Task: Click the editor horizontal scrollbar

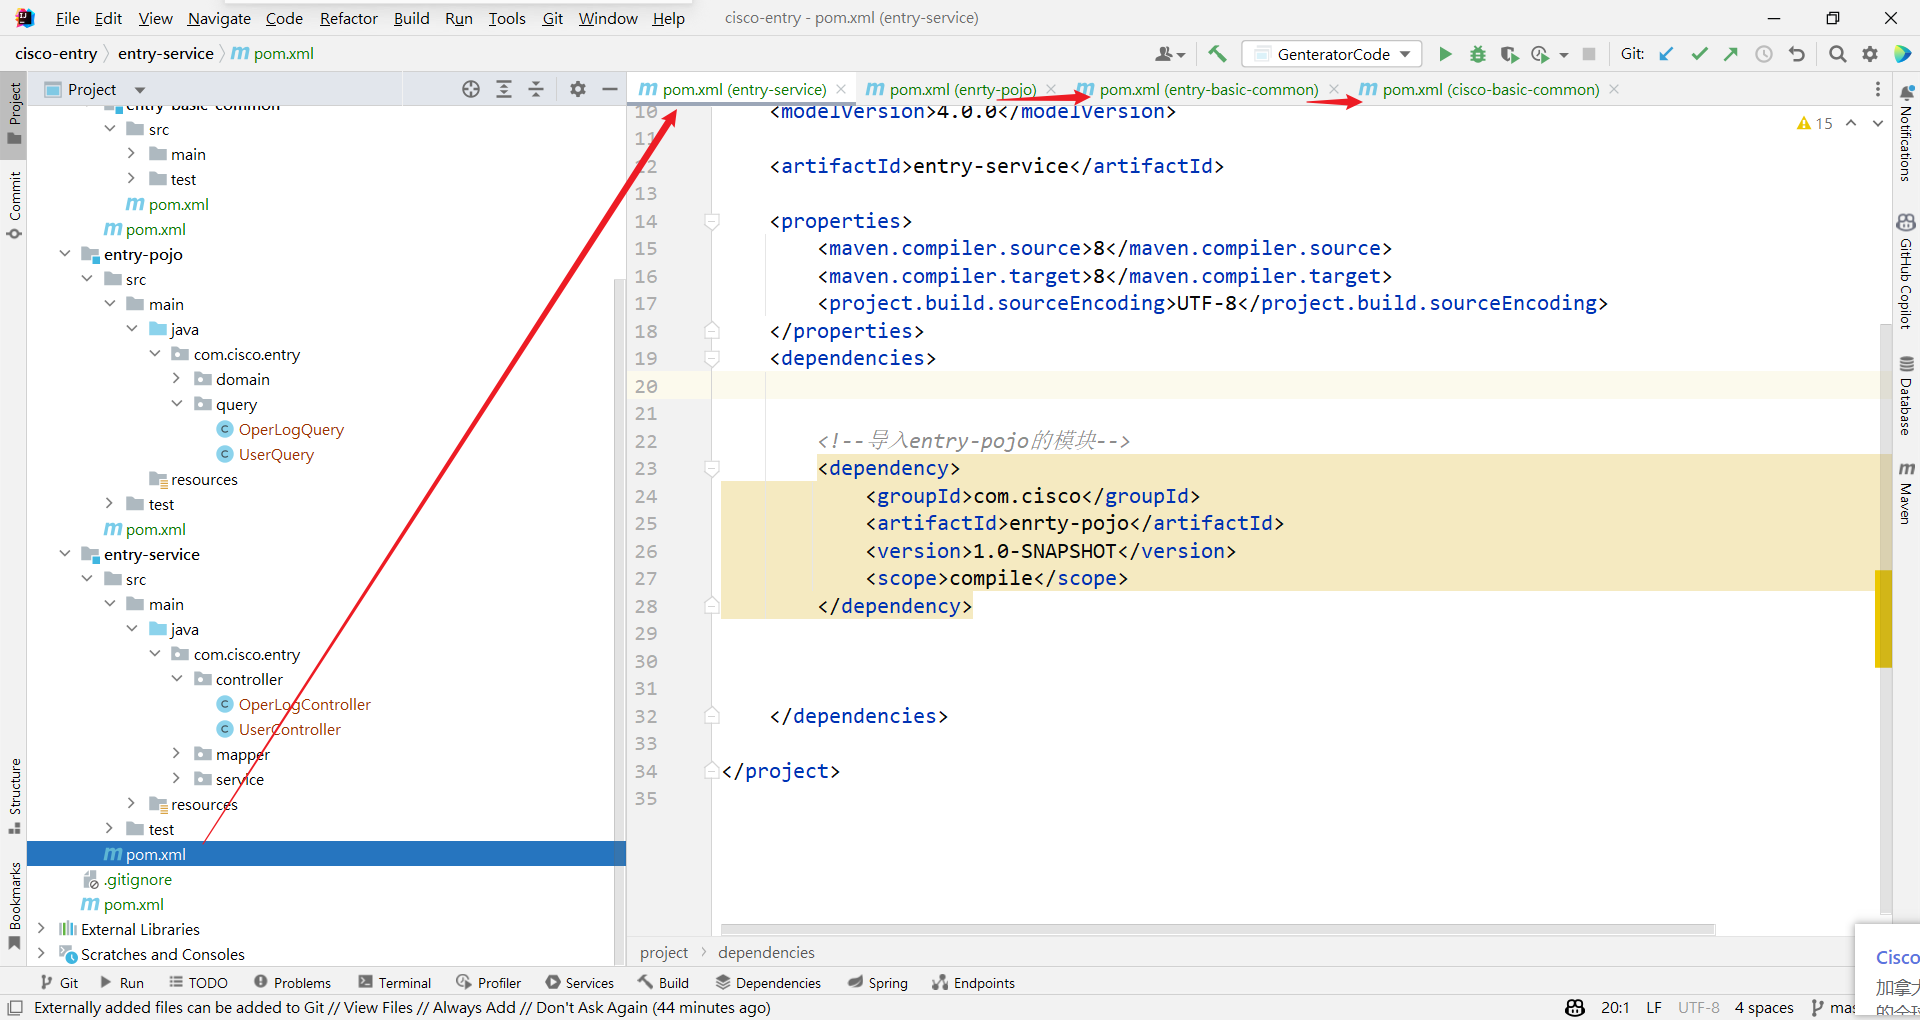Action: pyautogui.click(x=1217, y=929)
